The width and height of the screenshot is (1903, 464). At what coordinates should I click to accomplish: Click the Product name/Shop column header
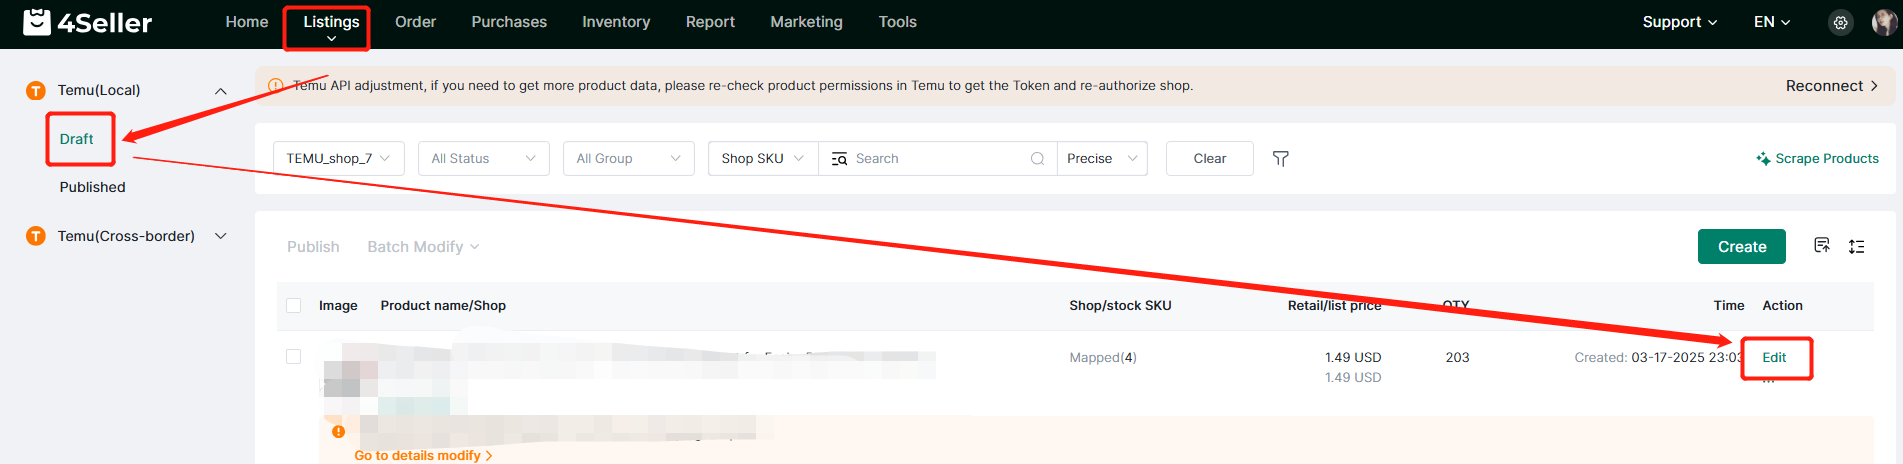443,305
